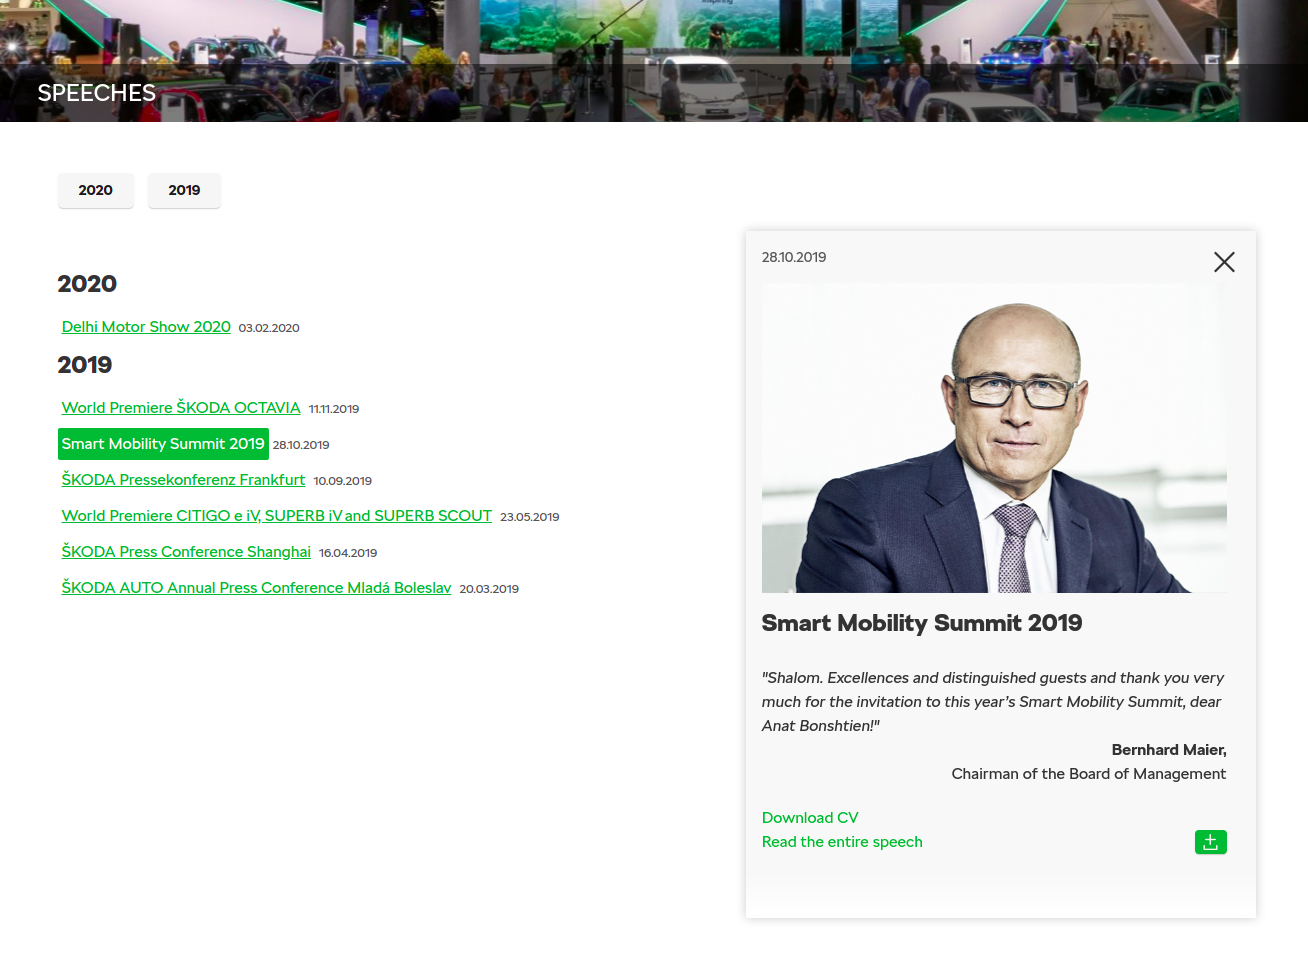
Task: Click the Smart Mobility Summit 2019 panel heading
Action: [x=922, y=623]
